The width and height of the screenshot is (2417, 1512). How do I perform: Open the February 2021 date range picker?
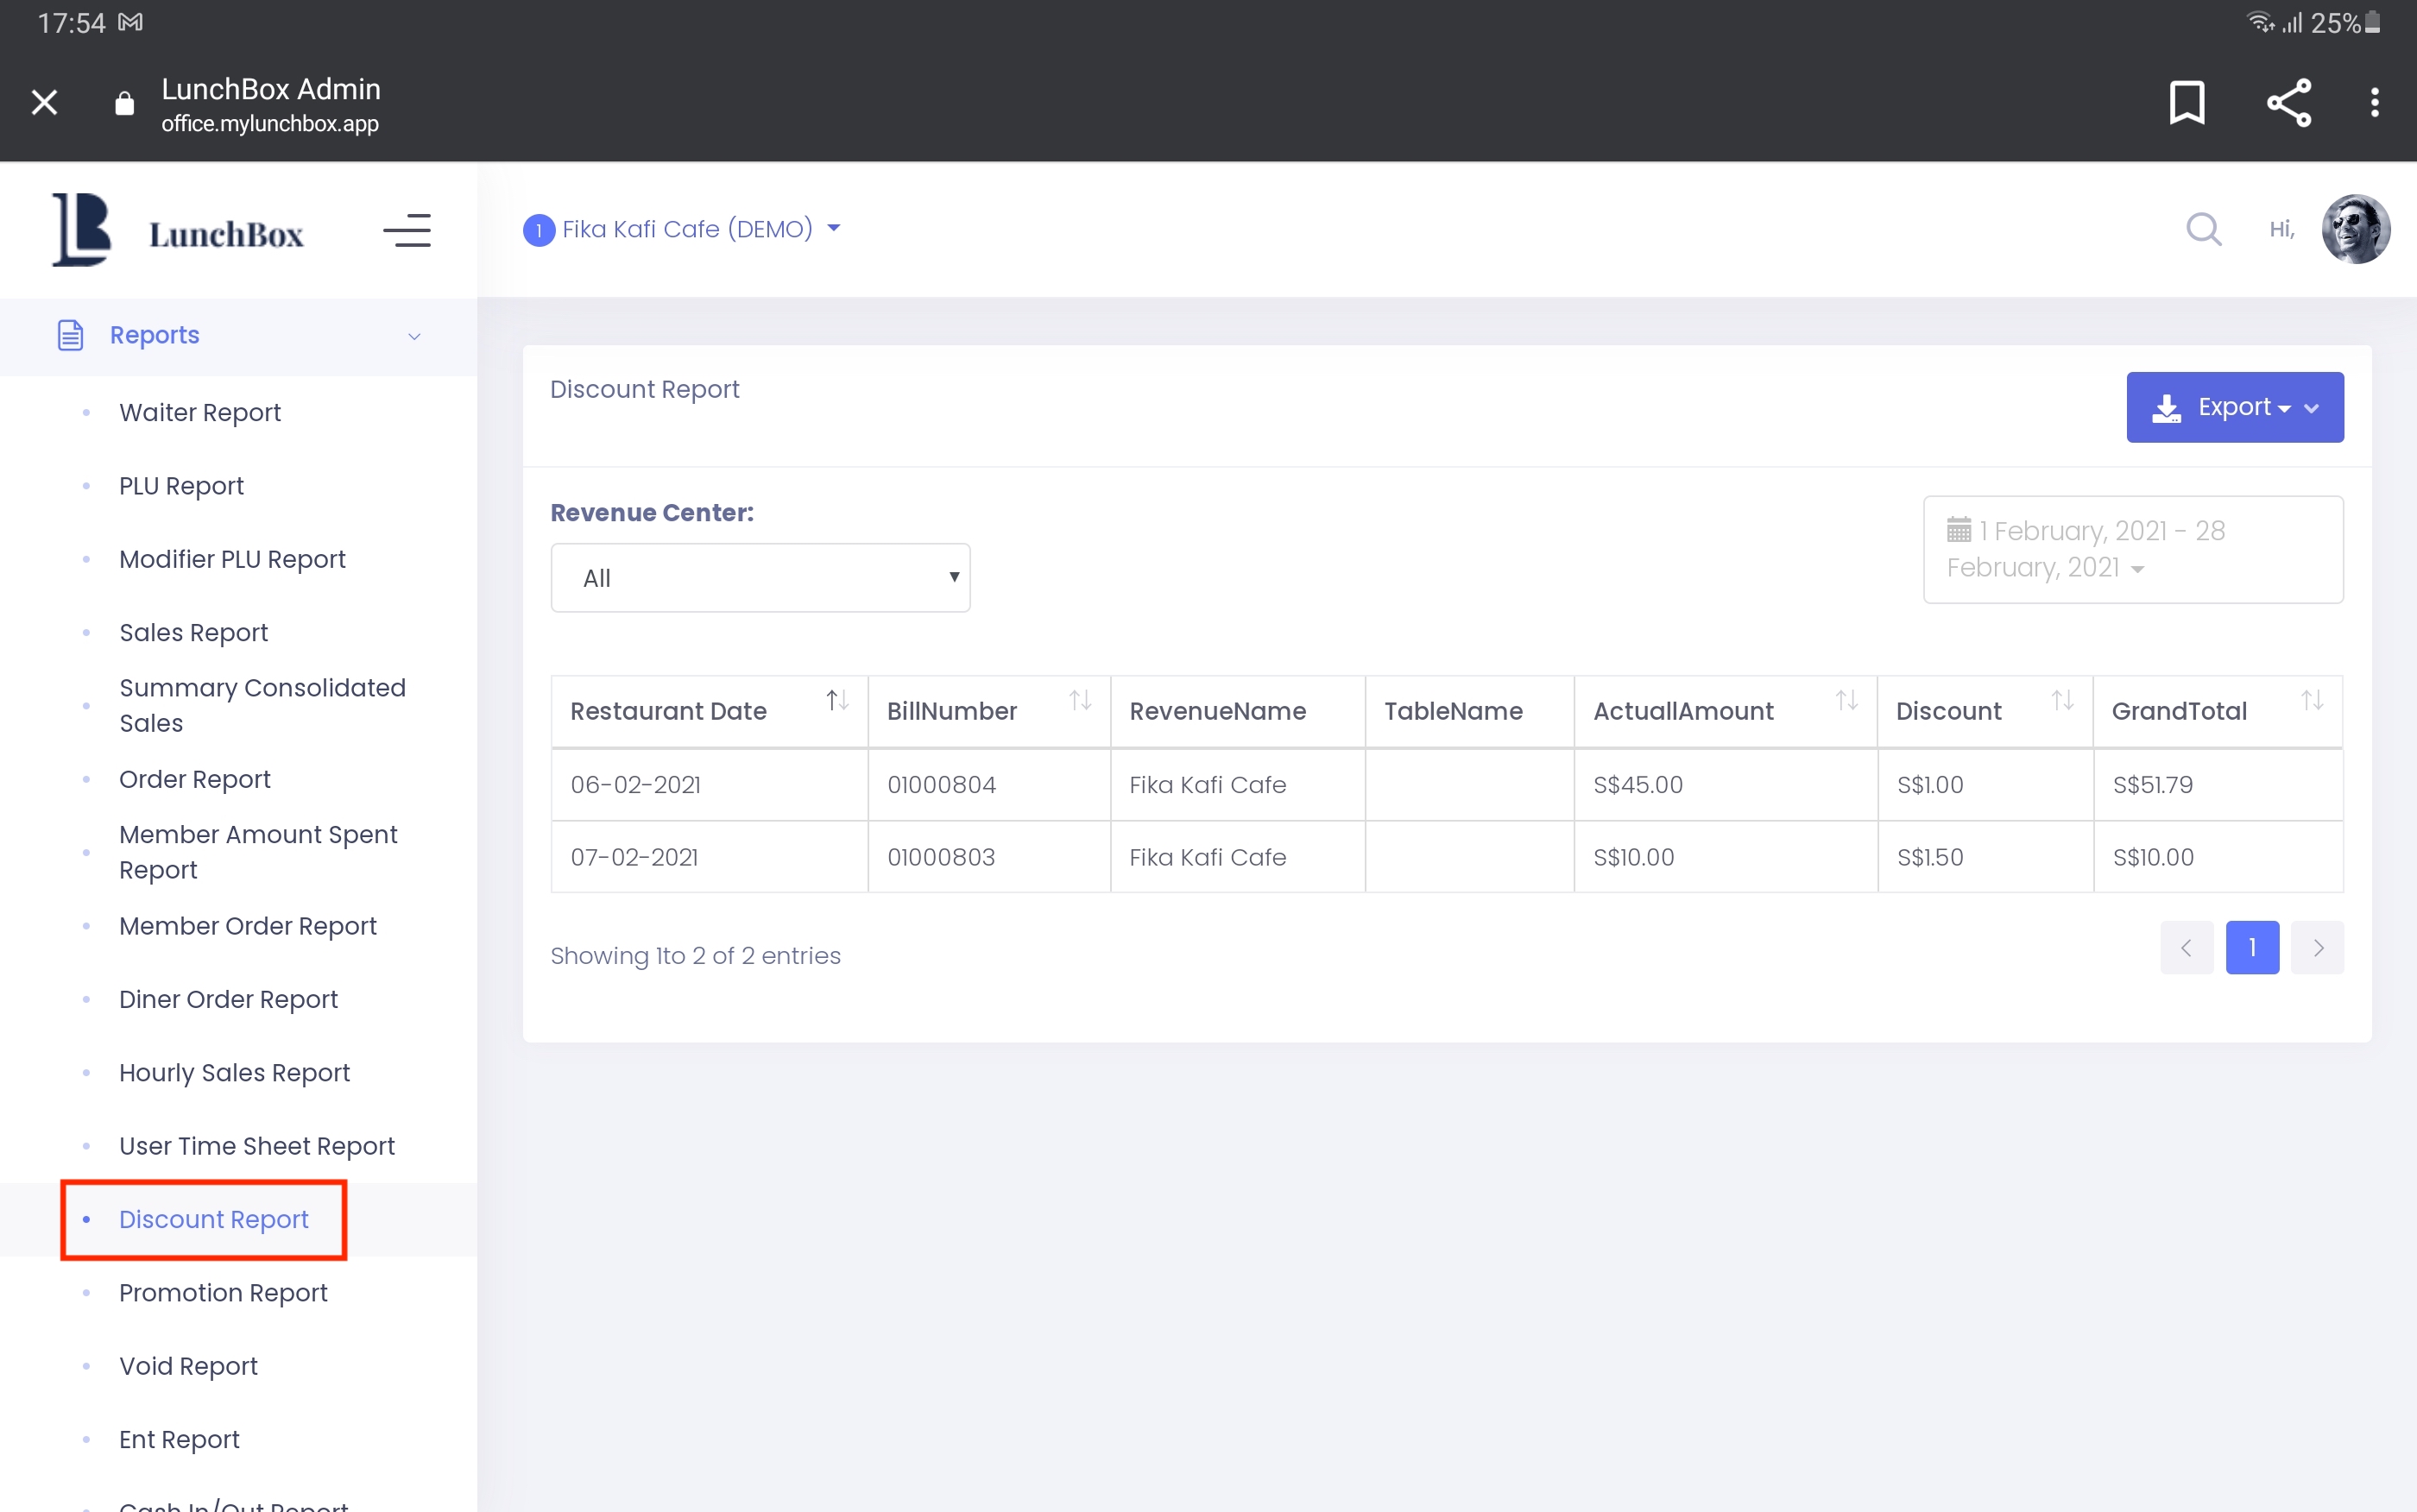tap(2132, 549)
